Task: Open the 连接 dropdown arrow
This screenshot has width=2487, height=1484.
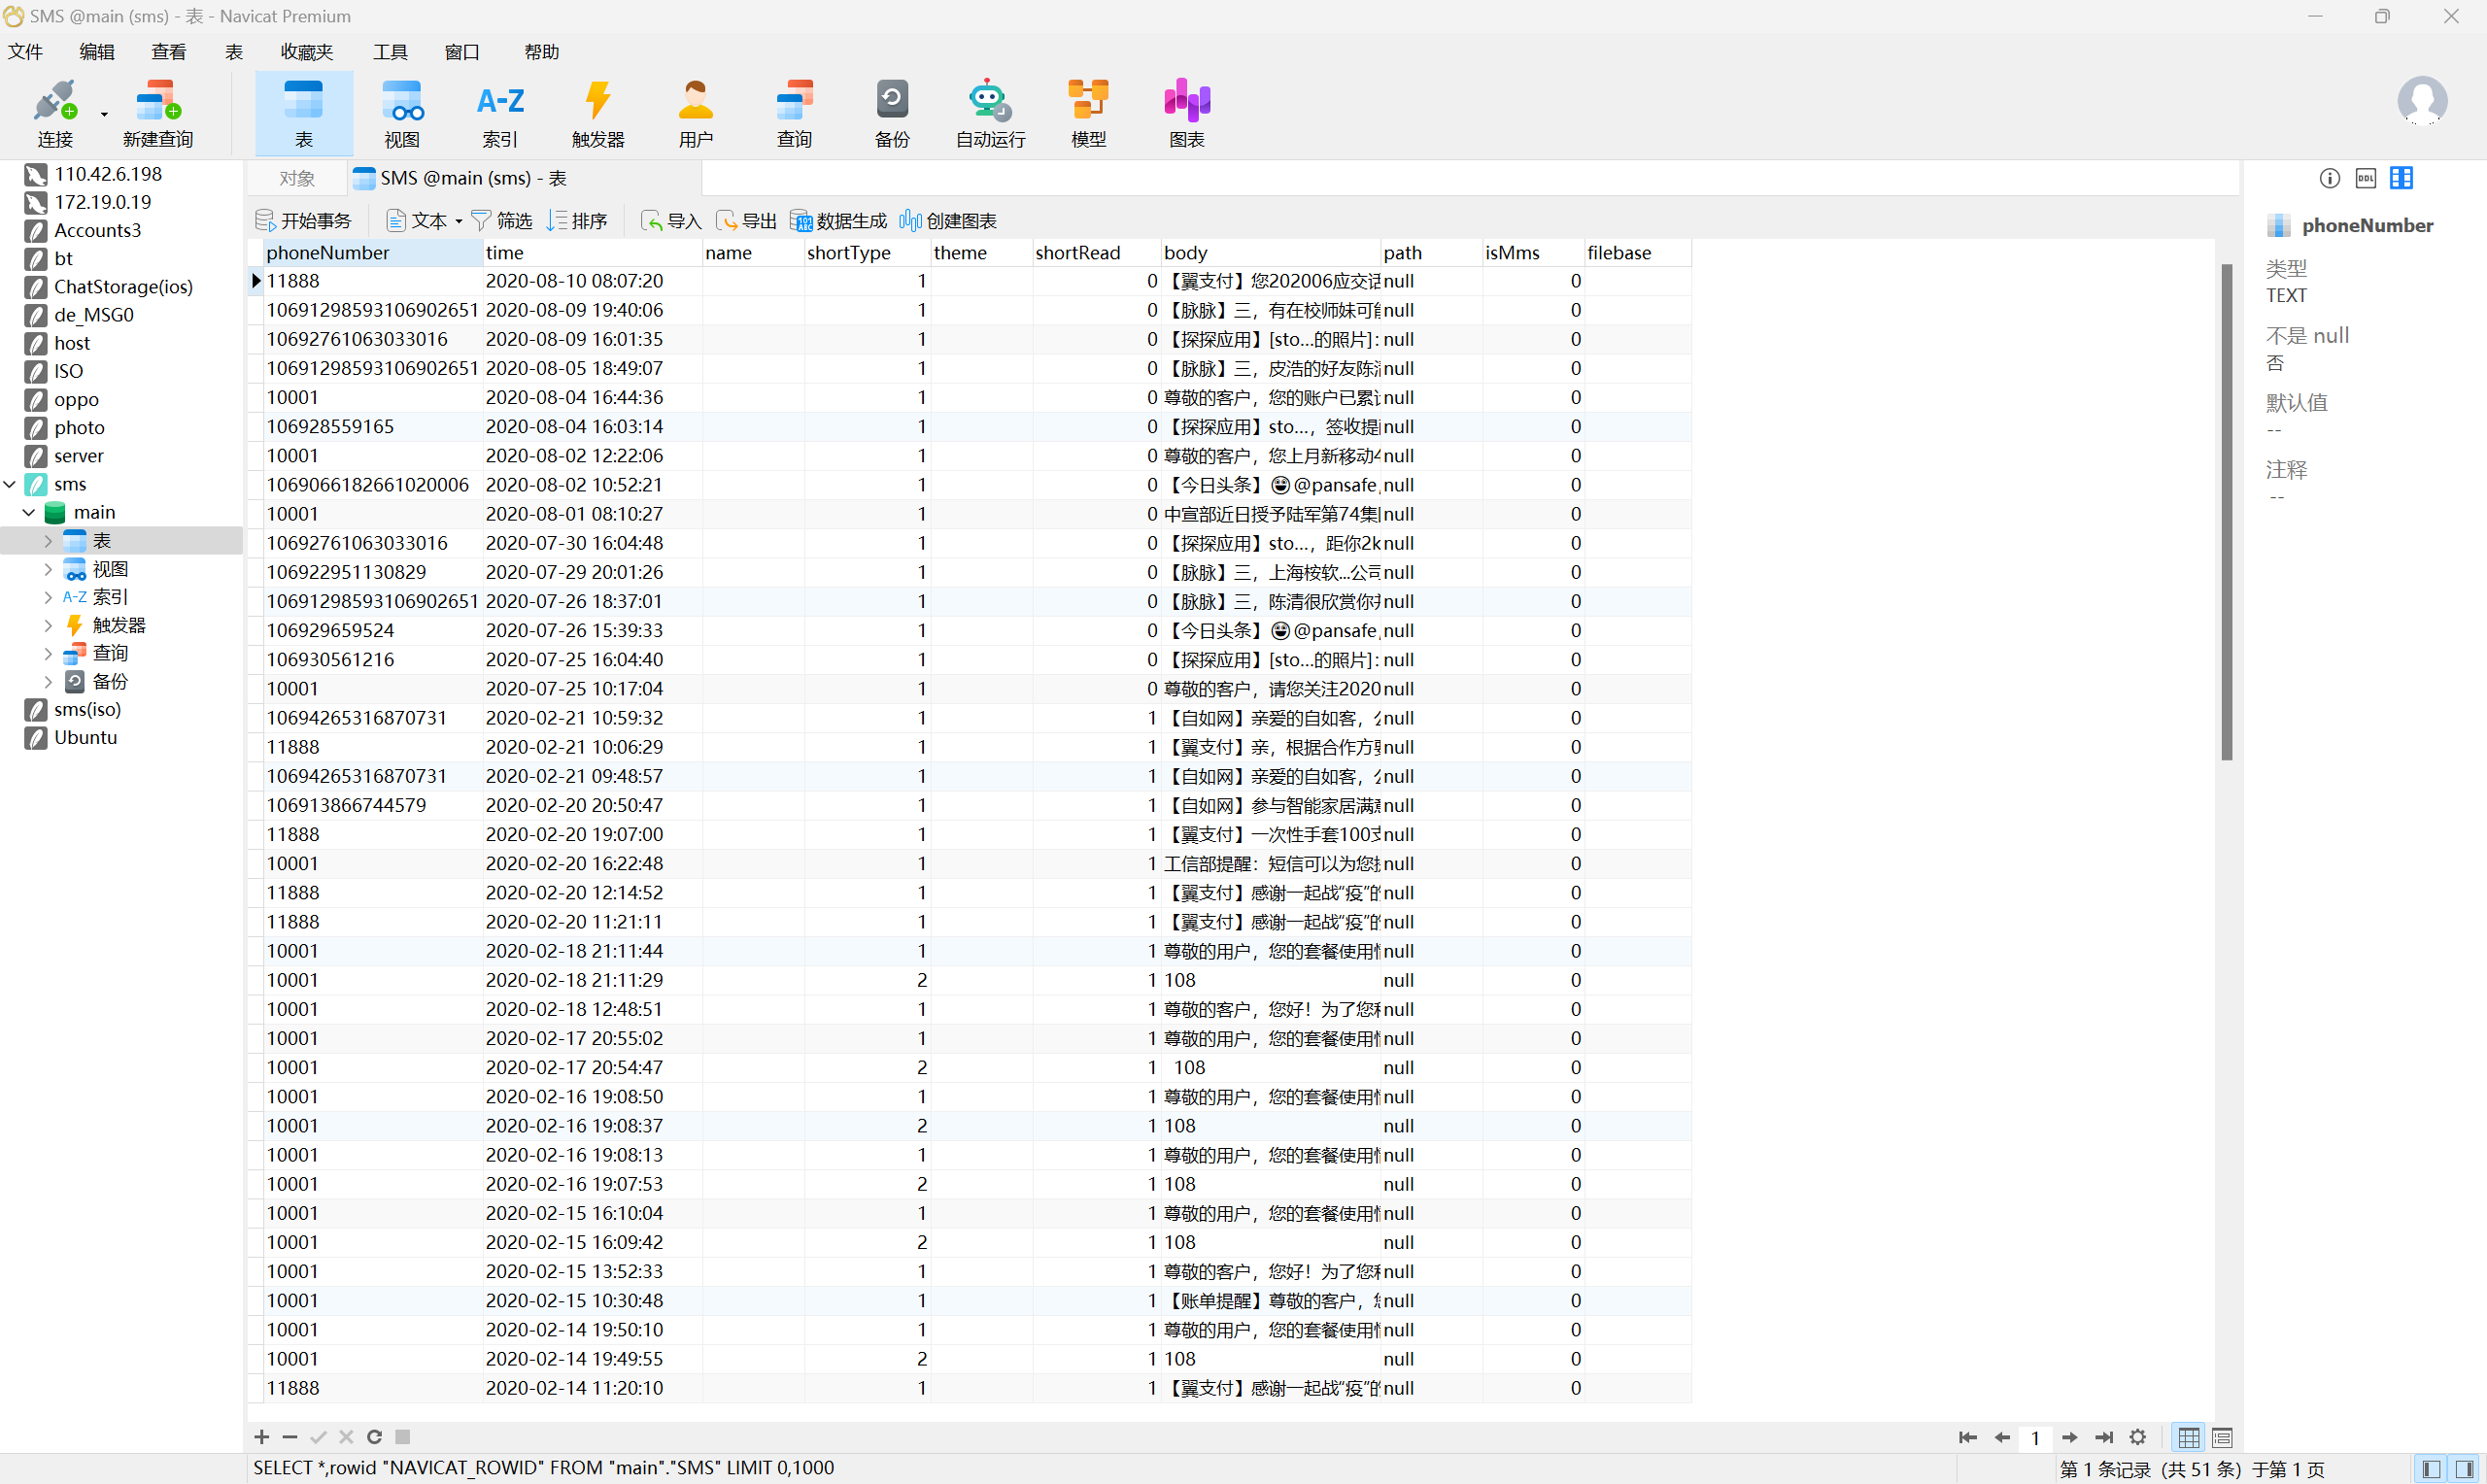Action: (104, 114)
